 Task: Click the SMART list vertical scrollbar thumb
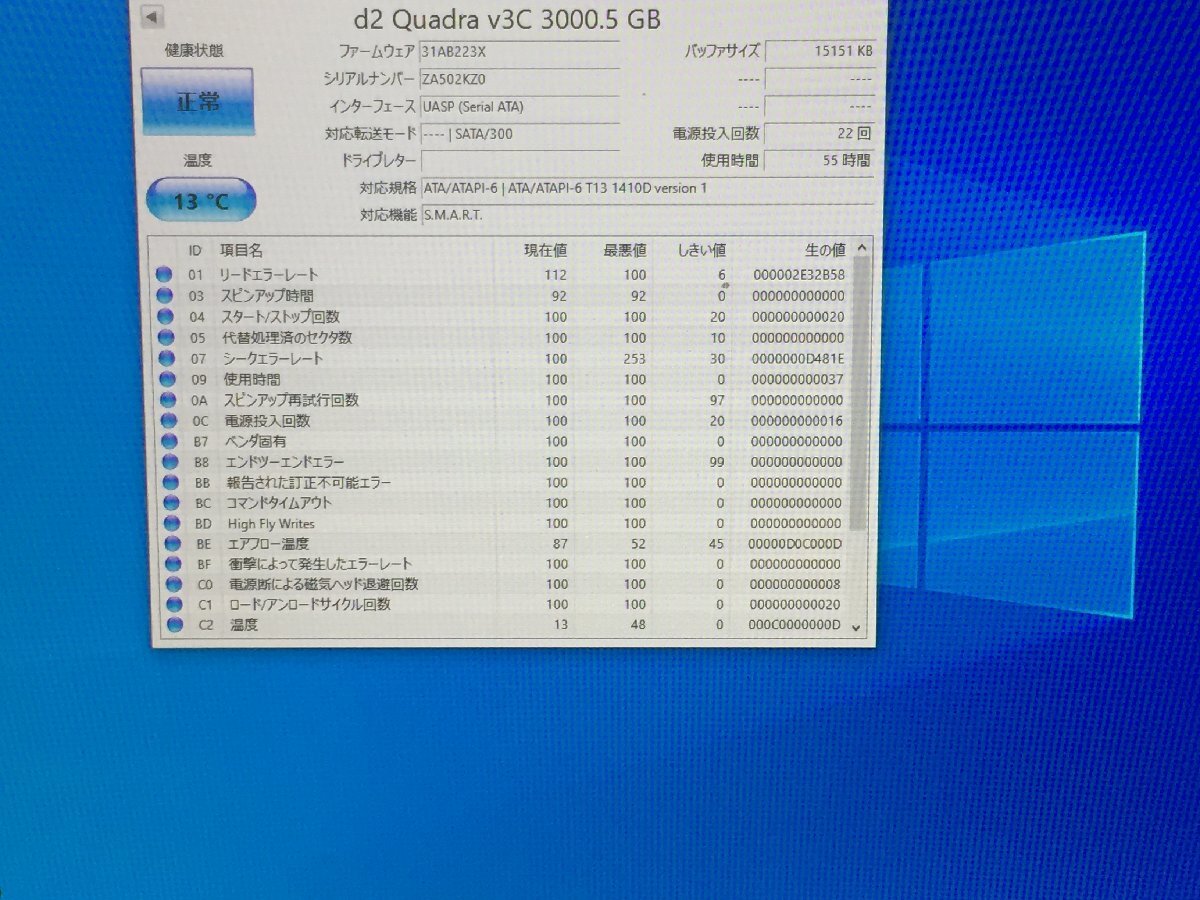pos(859,393)
